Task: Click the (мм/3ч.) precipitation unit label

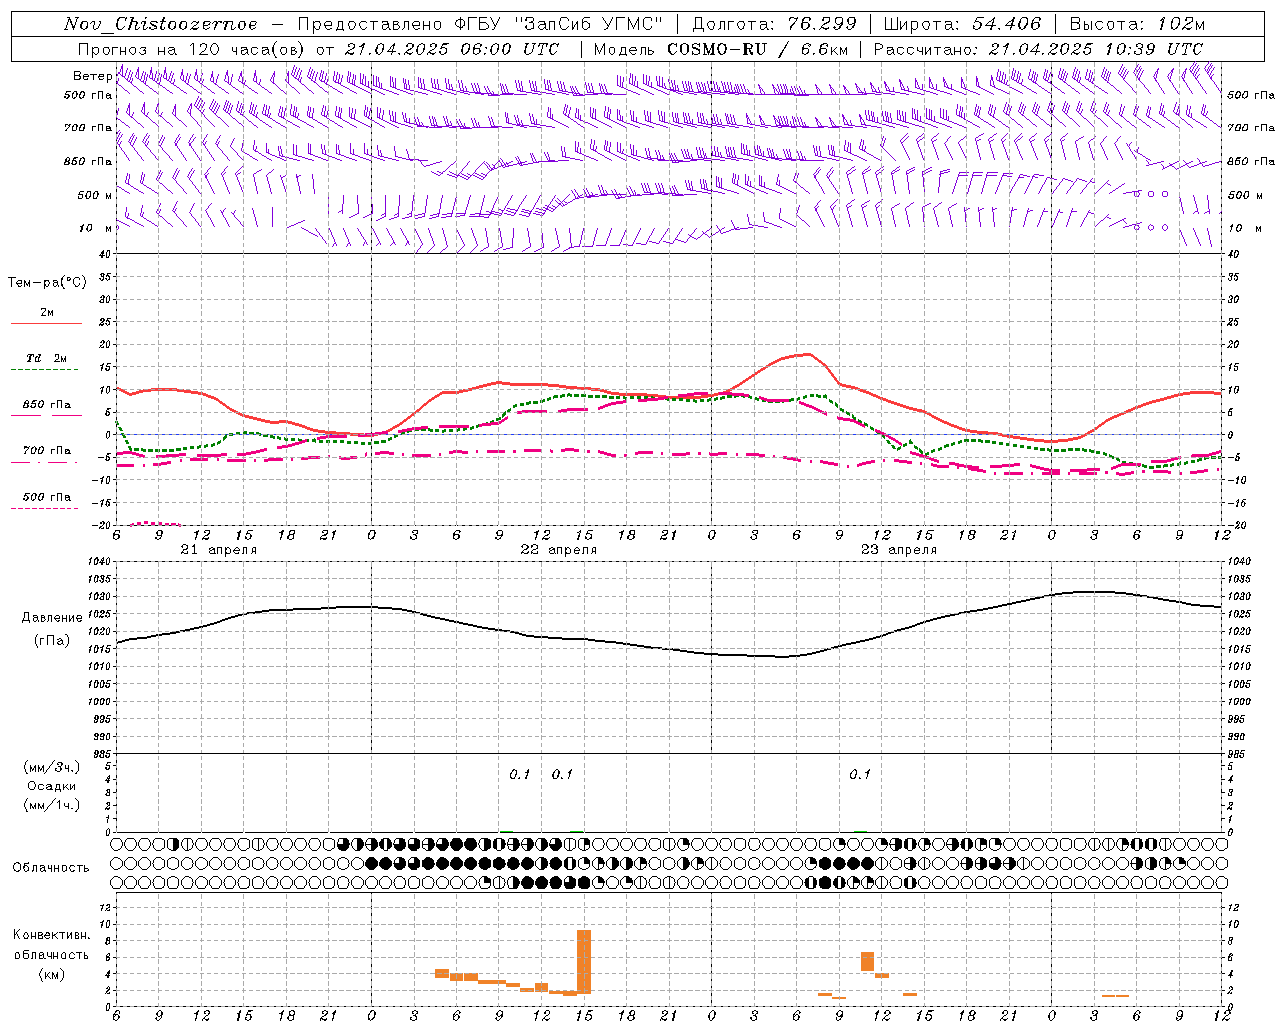Action: (51, 768)
